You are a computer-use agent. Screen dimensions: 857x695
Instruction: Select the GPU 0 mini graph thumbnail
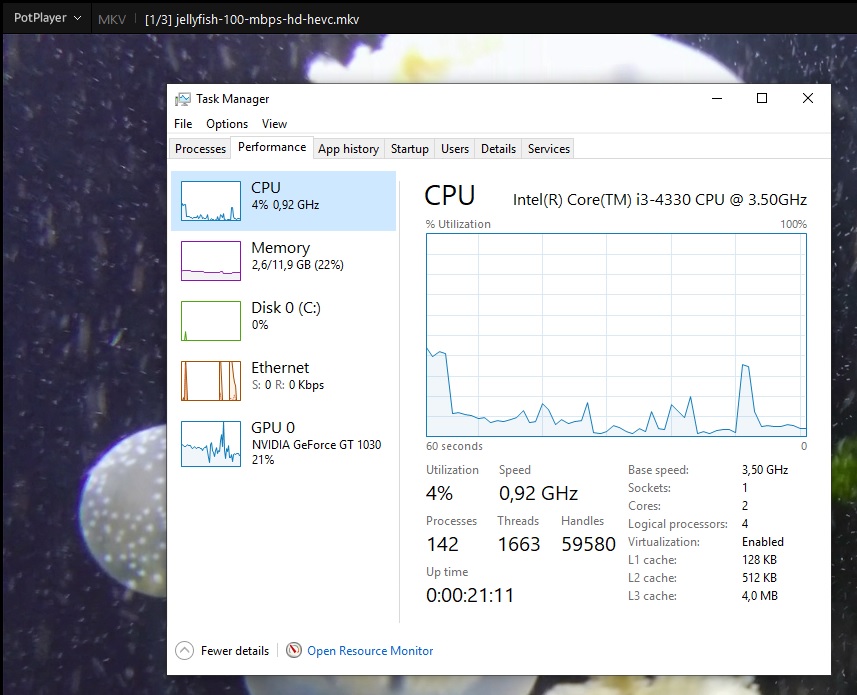[210, 443]
